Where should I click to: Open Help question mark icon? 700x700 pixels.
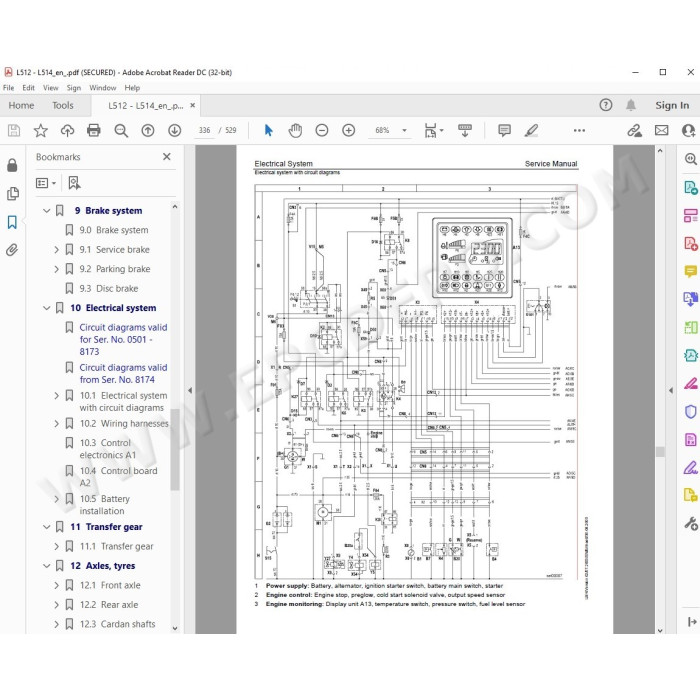tap(606, 105)
